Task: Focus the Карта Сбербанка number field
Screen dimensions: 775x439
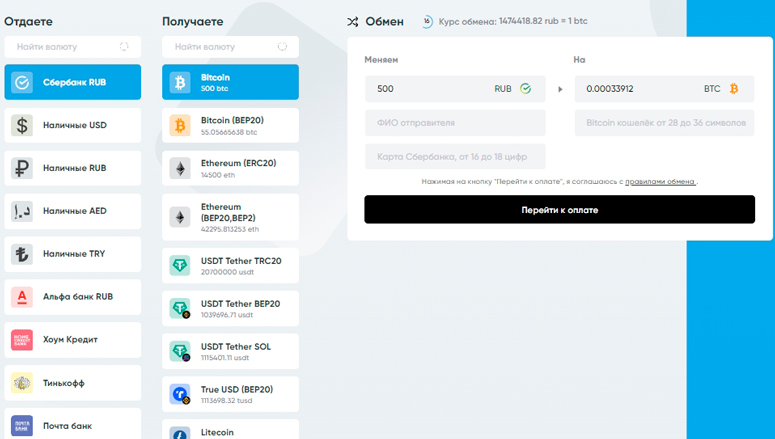Action: (455, 157)
